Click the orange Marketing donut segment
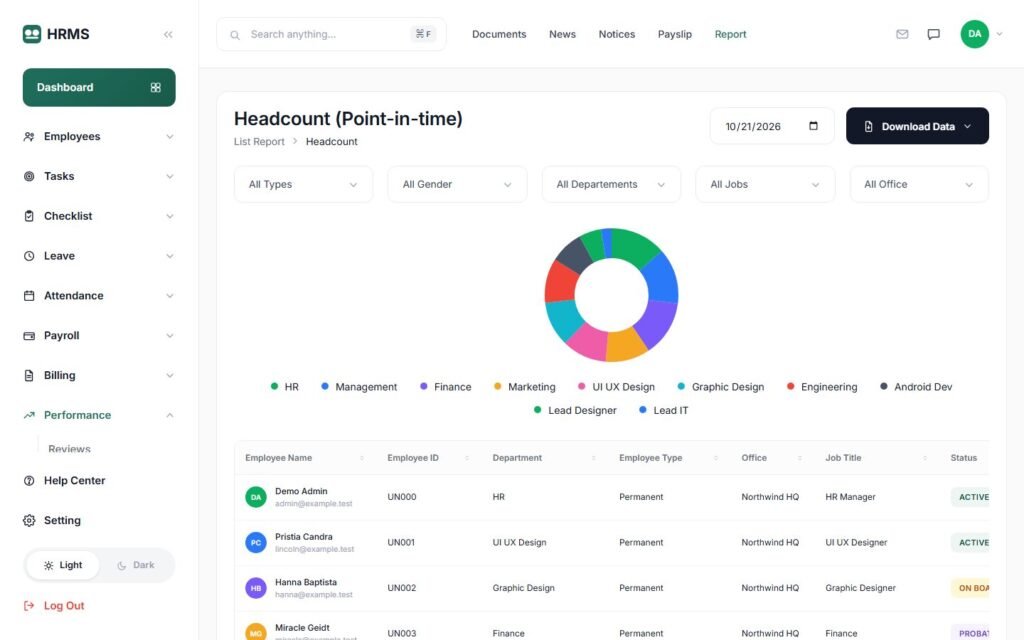Screen dimensions: 1024x640 point(626,345)
